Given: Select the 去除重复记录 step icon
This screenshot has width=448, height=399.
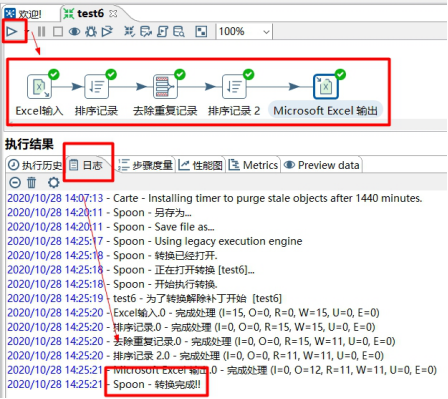Looking at the screenshot, I should (x=165, y=87).
